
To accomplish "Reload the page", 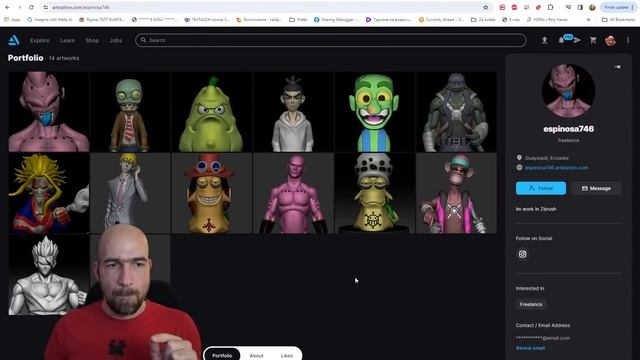I will click(31, 7).
